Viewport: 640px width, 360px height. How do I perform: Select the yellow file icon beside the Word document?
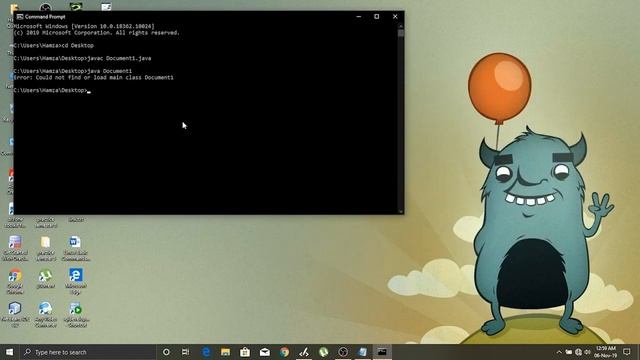point(45,242)
